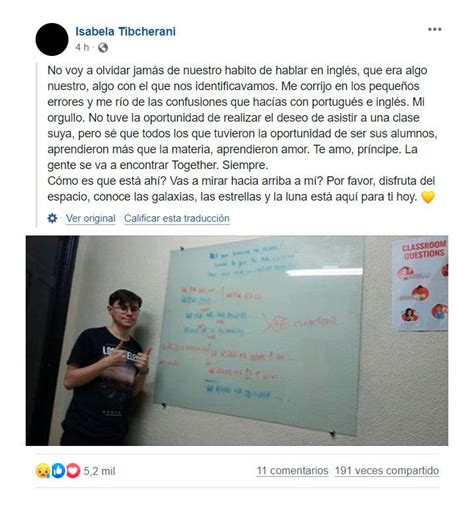The image size is (474, 515).
Task: Click the red heart reaction icon
Action: [73, 471]
